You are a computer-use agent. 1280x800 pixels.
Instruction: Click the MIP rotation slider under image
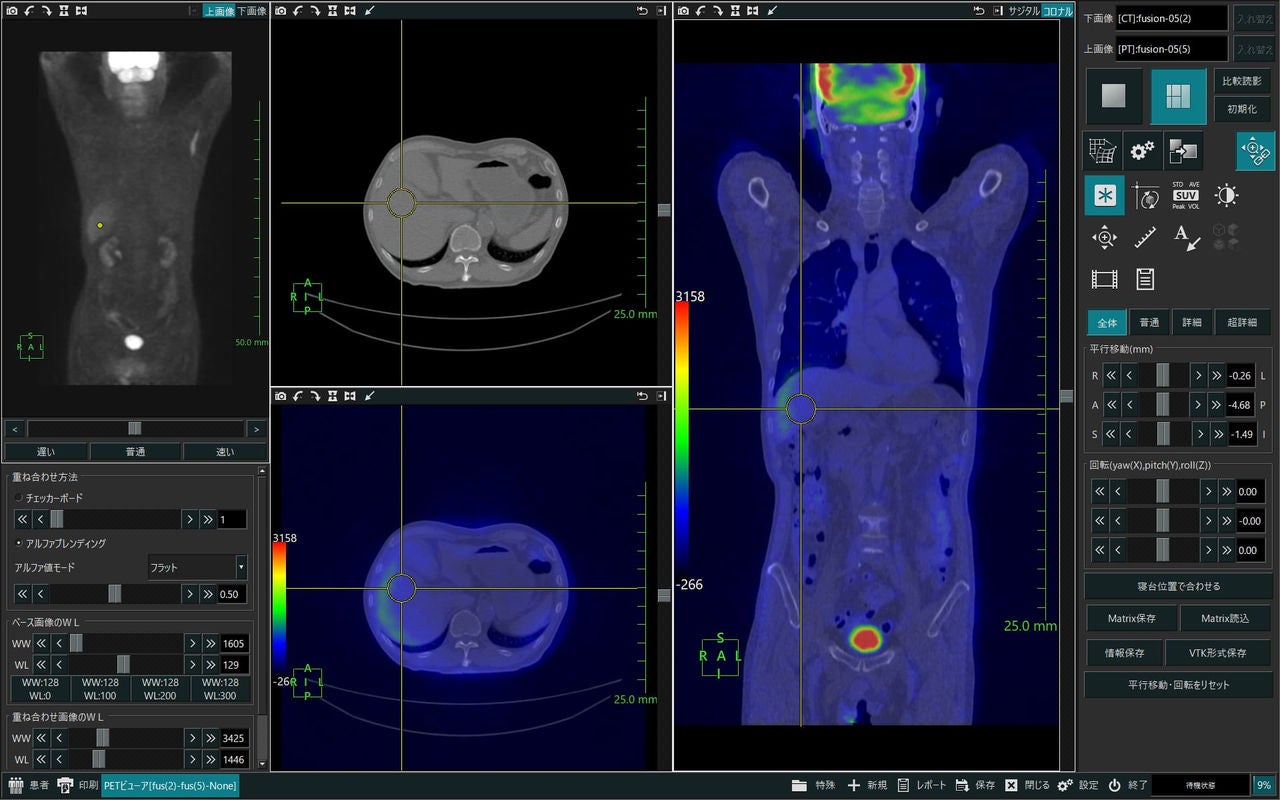pos(135,428)
